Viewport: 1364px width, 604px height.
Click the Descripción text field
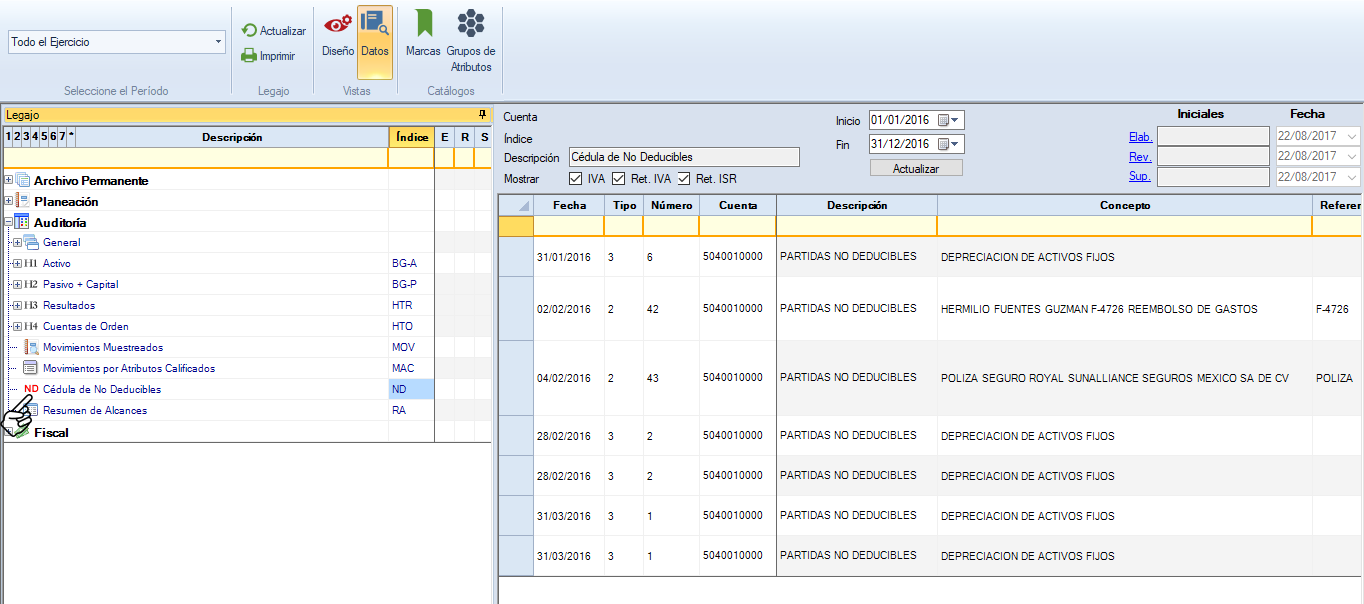tap(684, 157)
